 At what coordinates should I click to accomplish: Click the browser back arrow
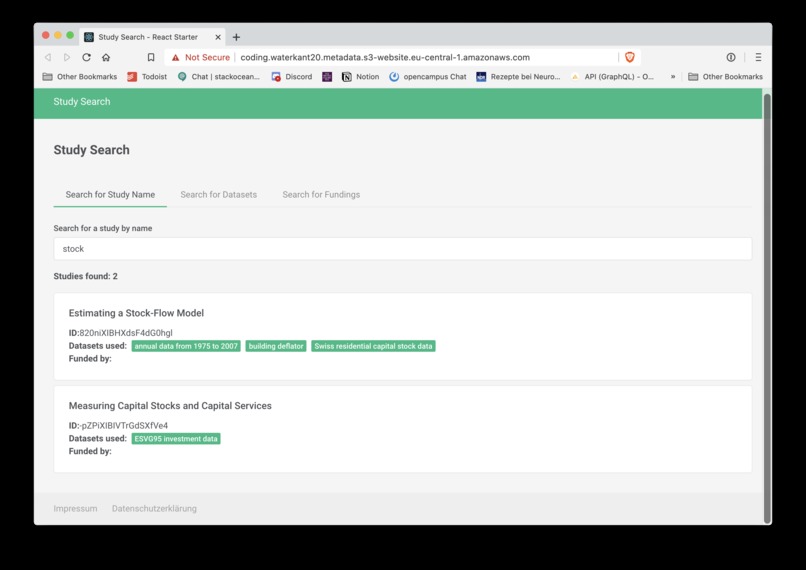pos(48,57)
